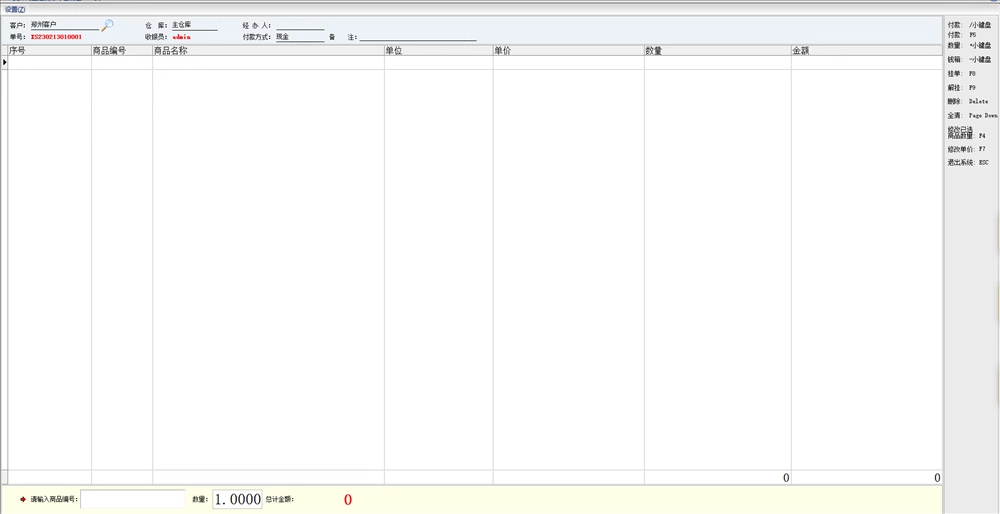This screenshot has width=1000, height=514.
Task: Click the 商品数量 F4 shortcut hint
Action: (967, 136)
